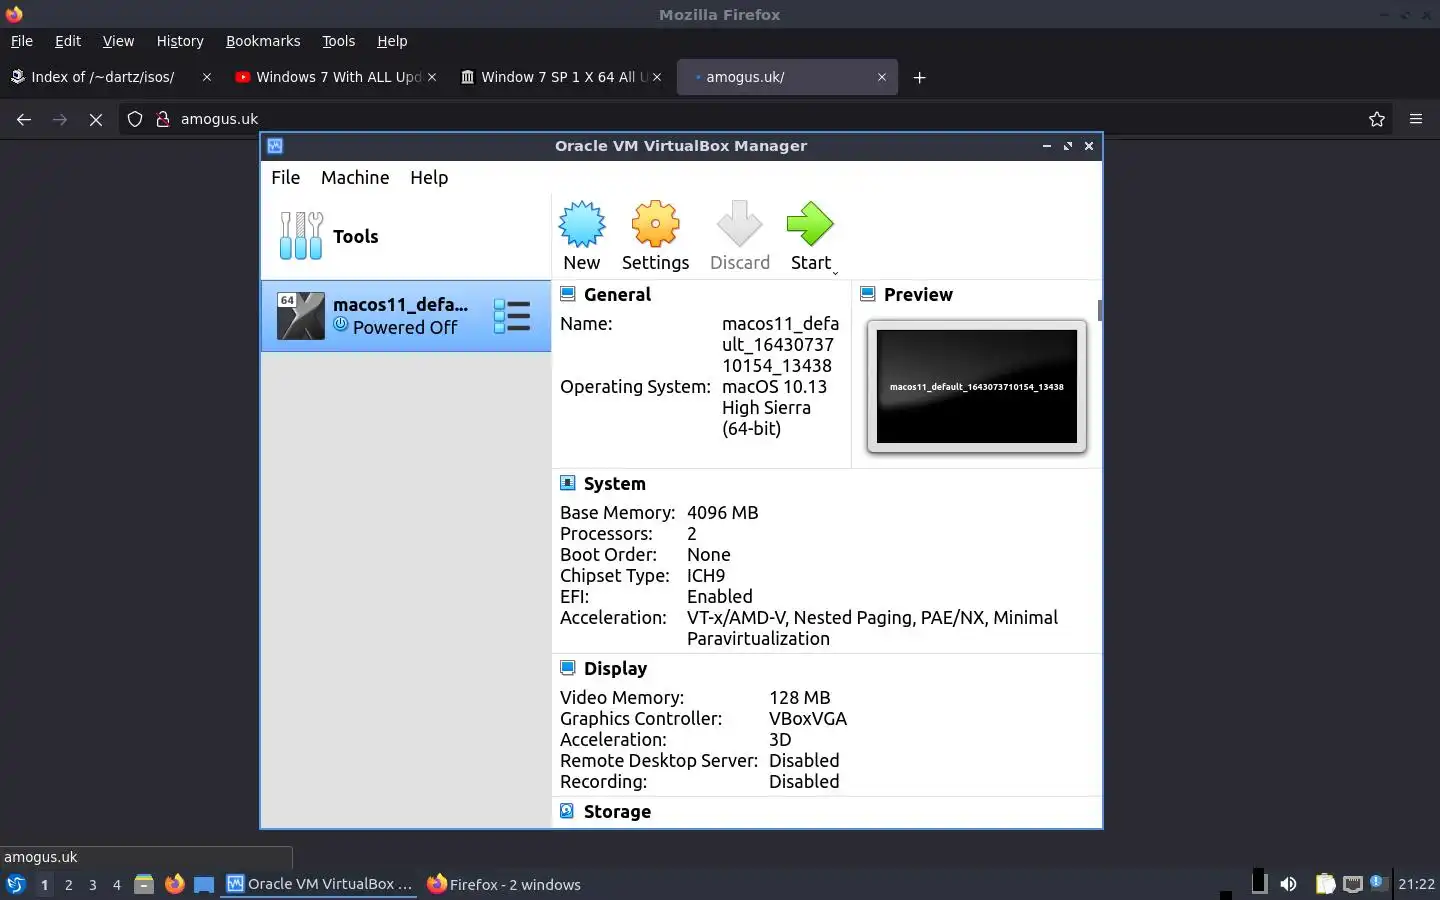Start the VM with the green arrow
Viewport: 1440px width, 900px height.
810,224
